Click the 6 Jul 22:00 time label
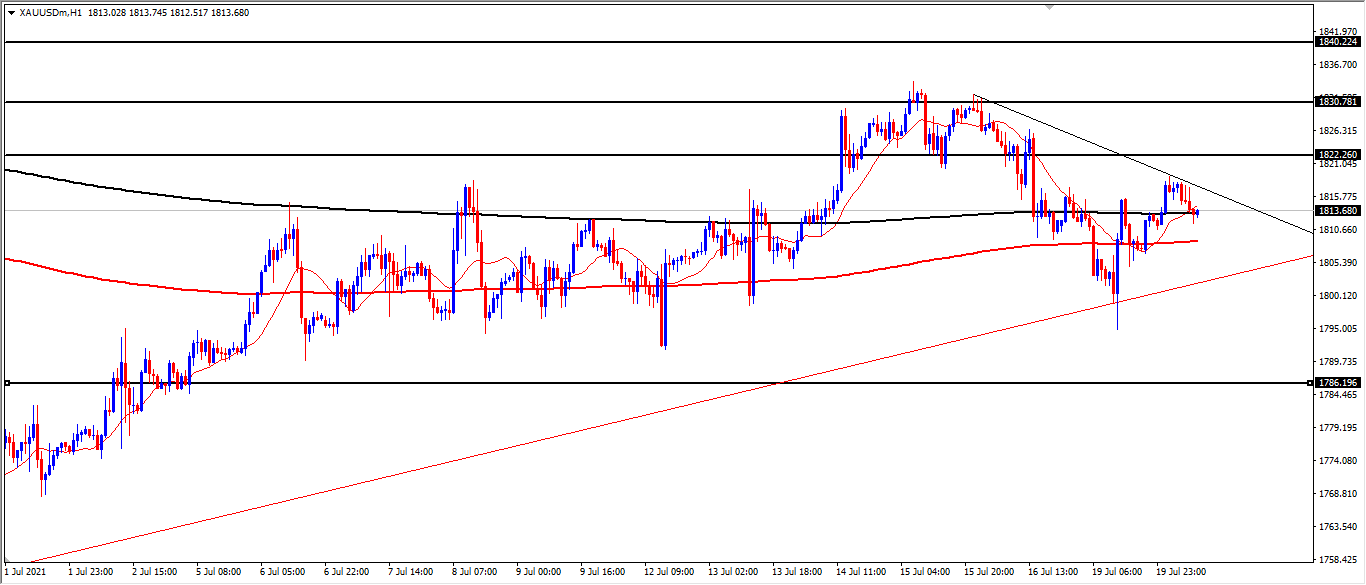Screen dimensions: 1366x585 (347, 573)
